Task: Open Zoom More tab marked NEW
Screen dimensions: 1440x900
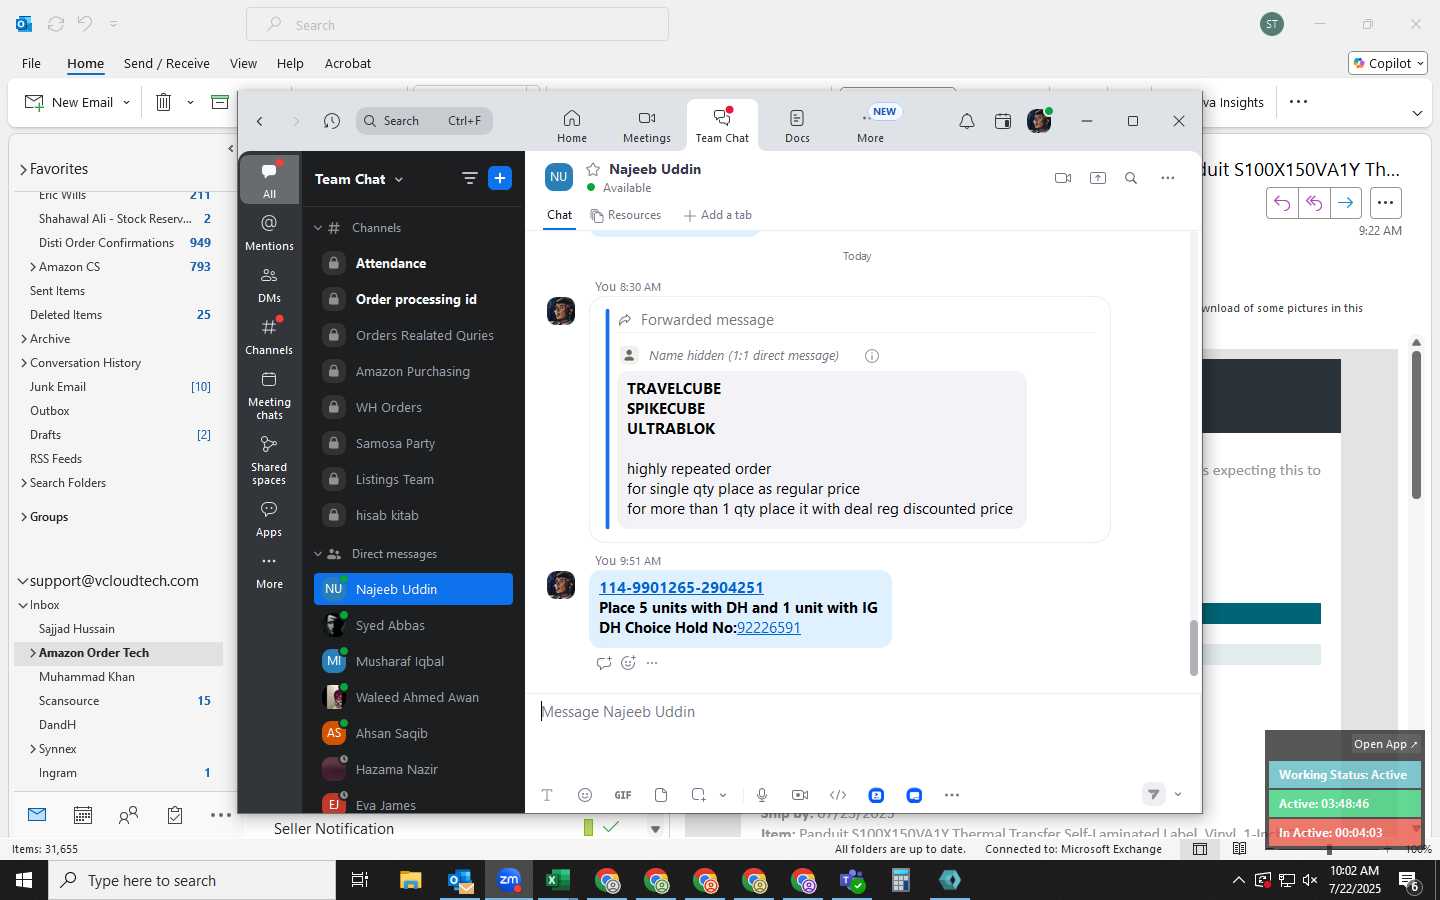Action: [x=871, y=126]
